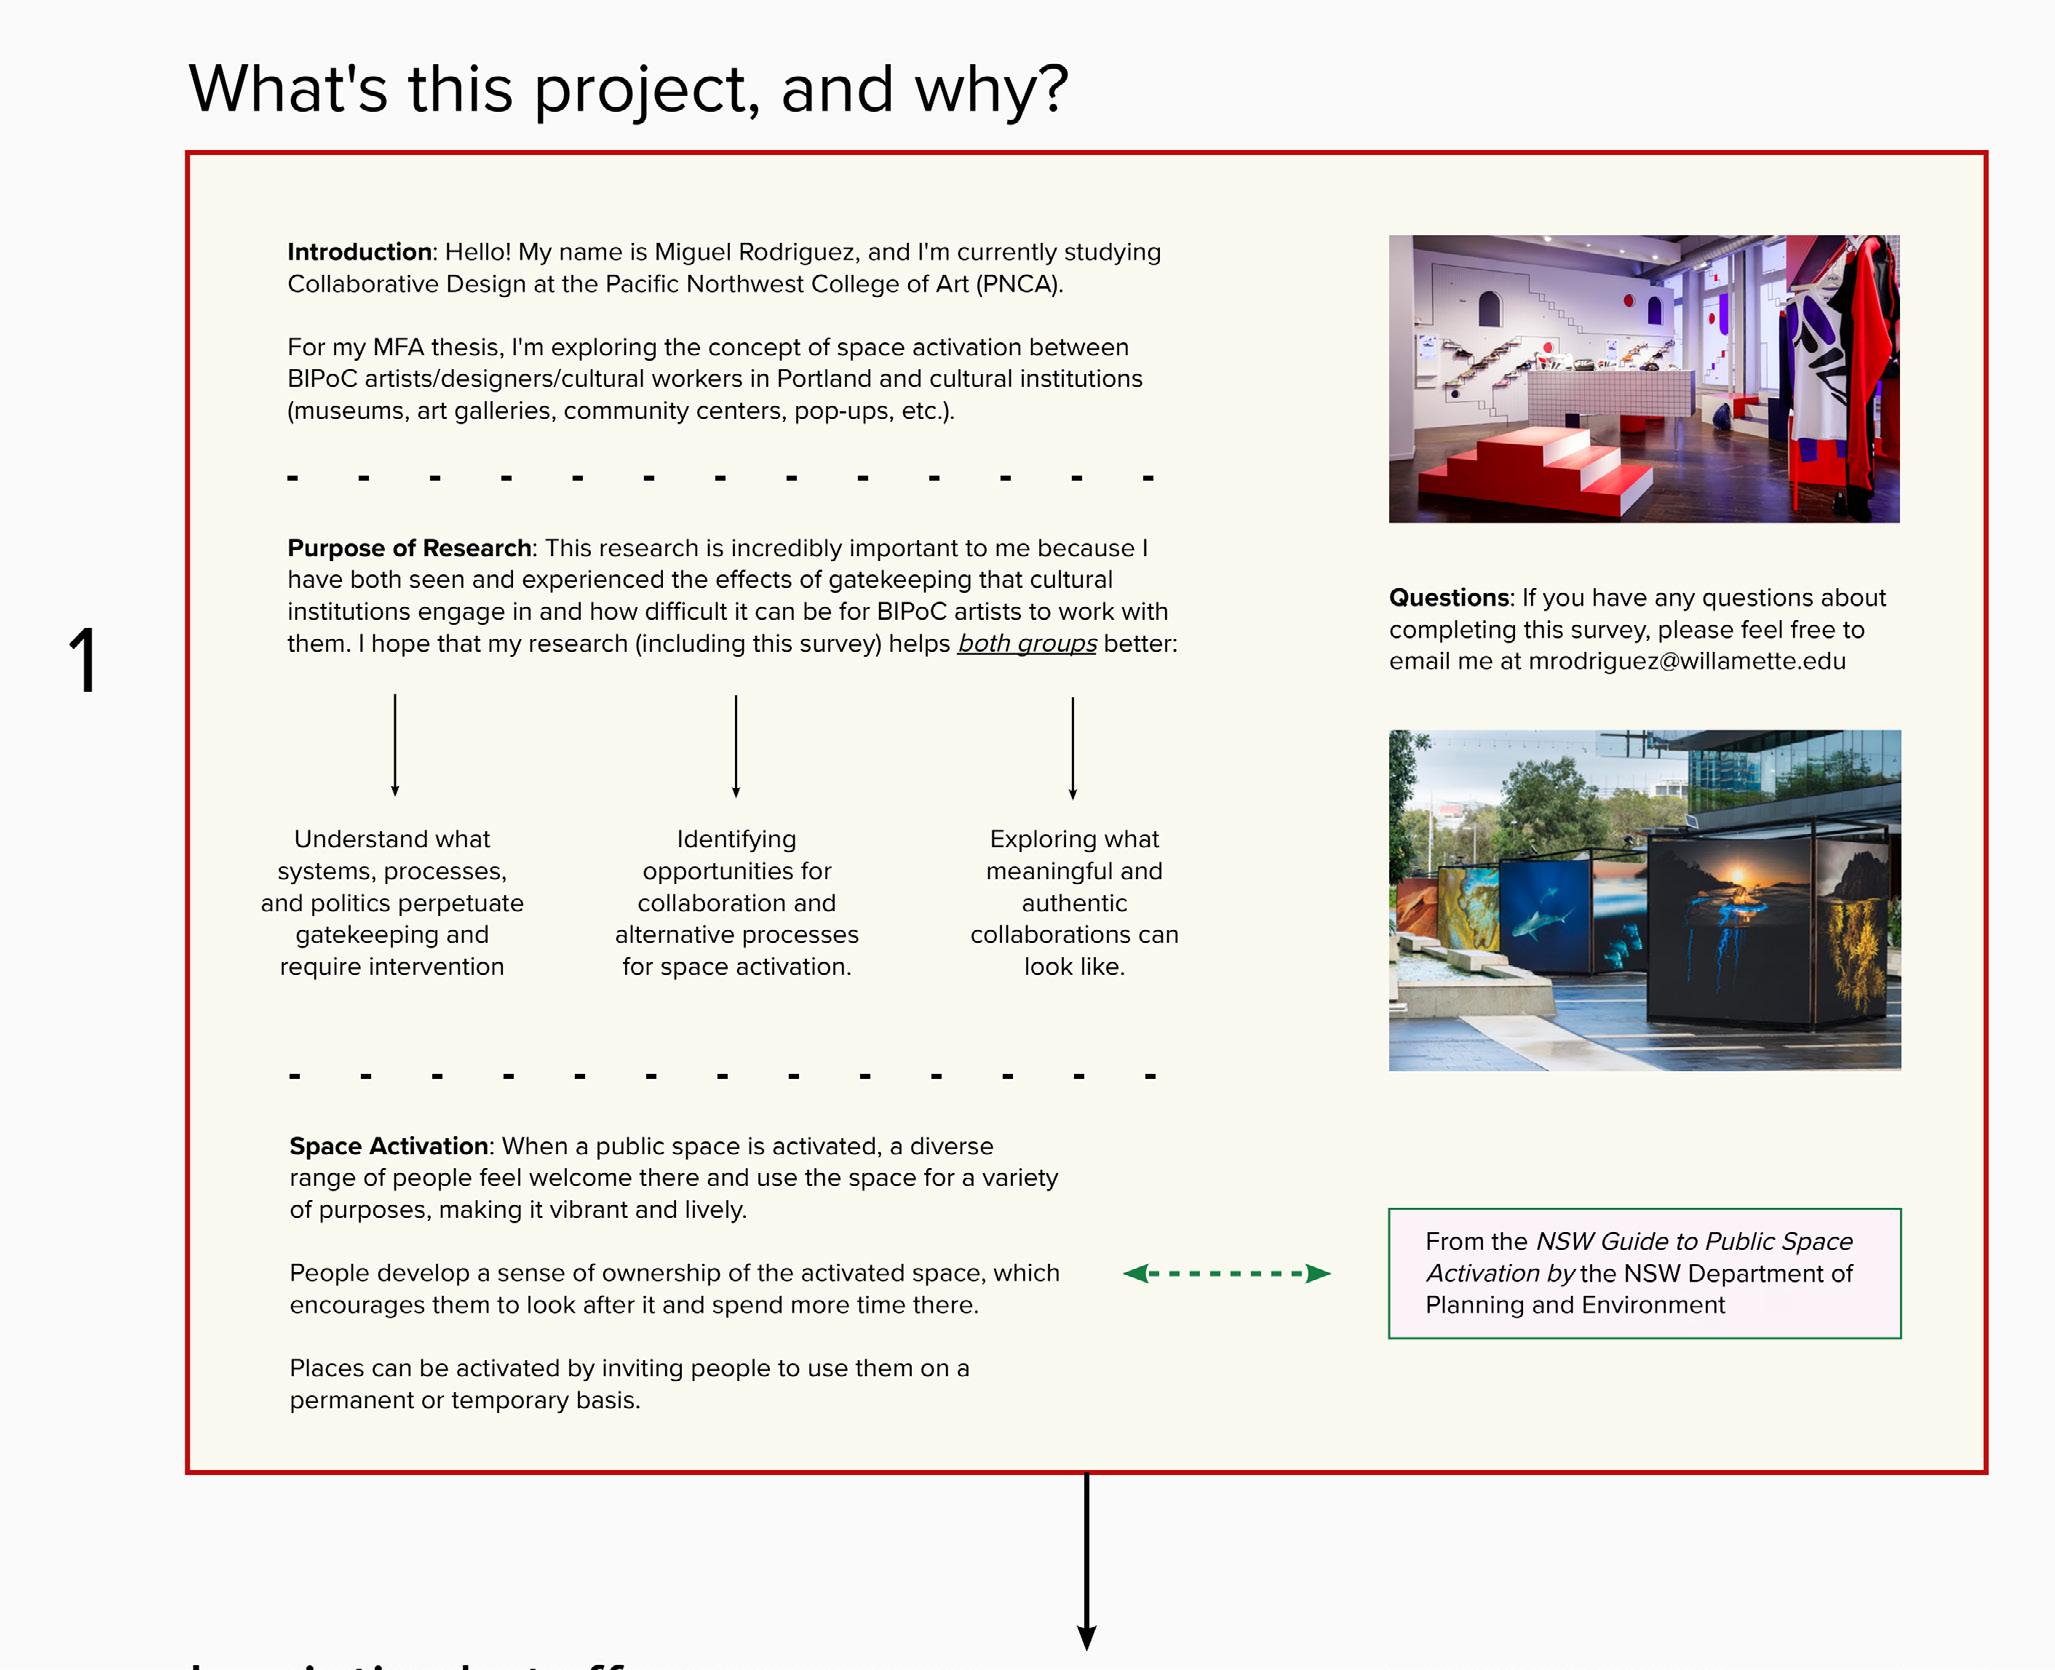Select the large section number 1
Screen dimensions: 2055x1670
[83, 660]
